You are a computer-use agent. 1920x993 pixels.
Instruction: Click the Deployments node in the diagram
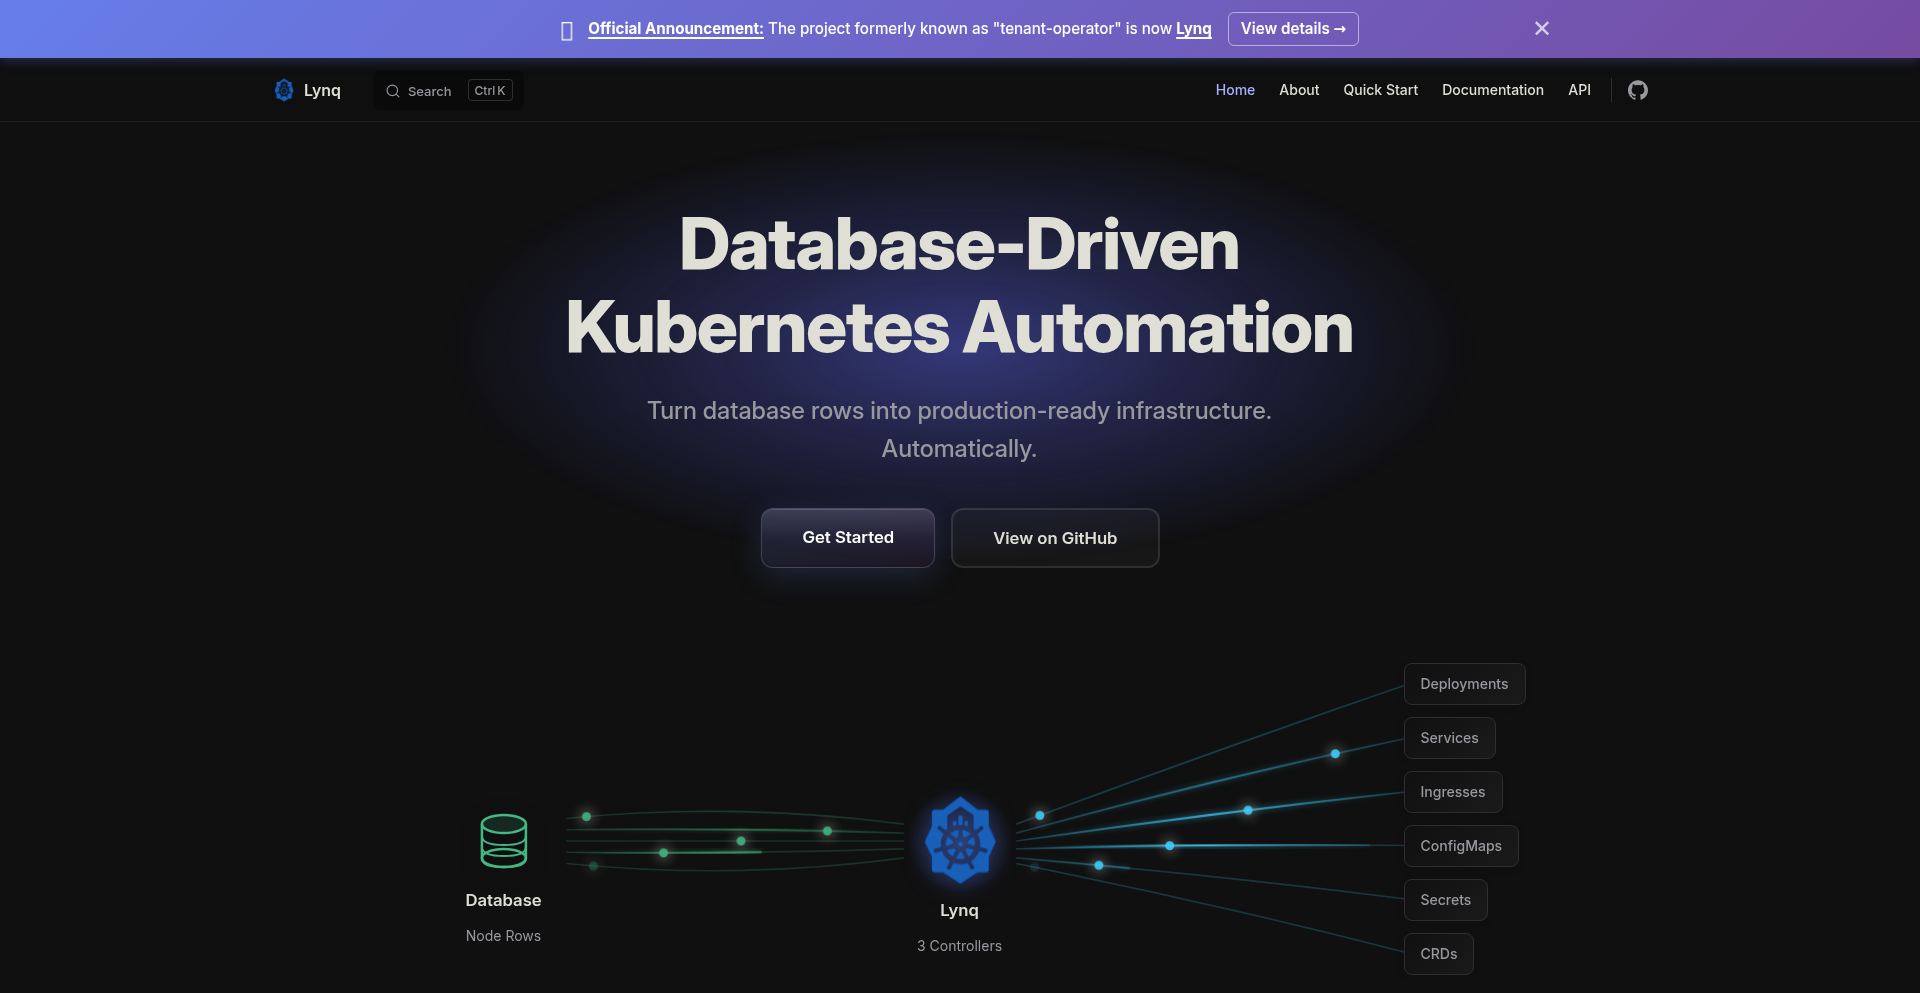coord(1464,684)
